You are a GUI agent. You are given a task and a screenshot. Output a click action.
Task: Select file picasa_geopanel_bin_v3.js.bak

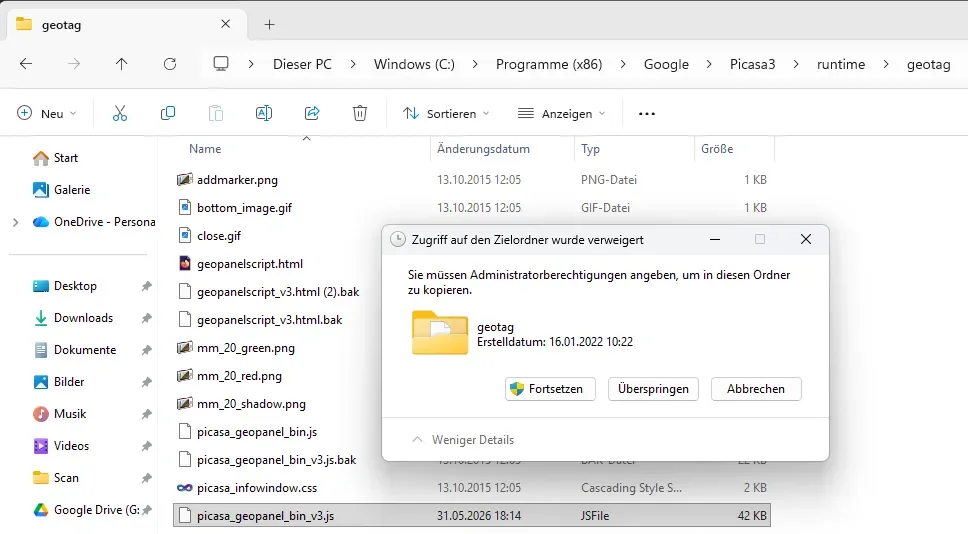pos(277,460)
